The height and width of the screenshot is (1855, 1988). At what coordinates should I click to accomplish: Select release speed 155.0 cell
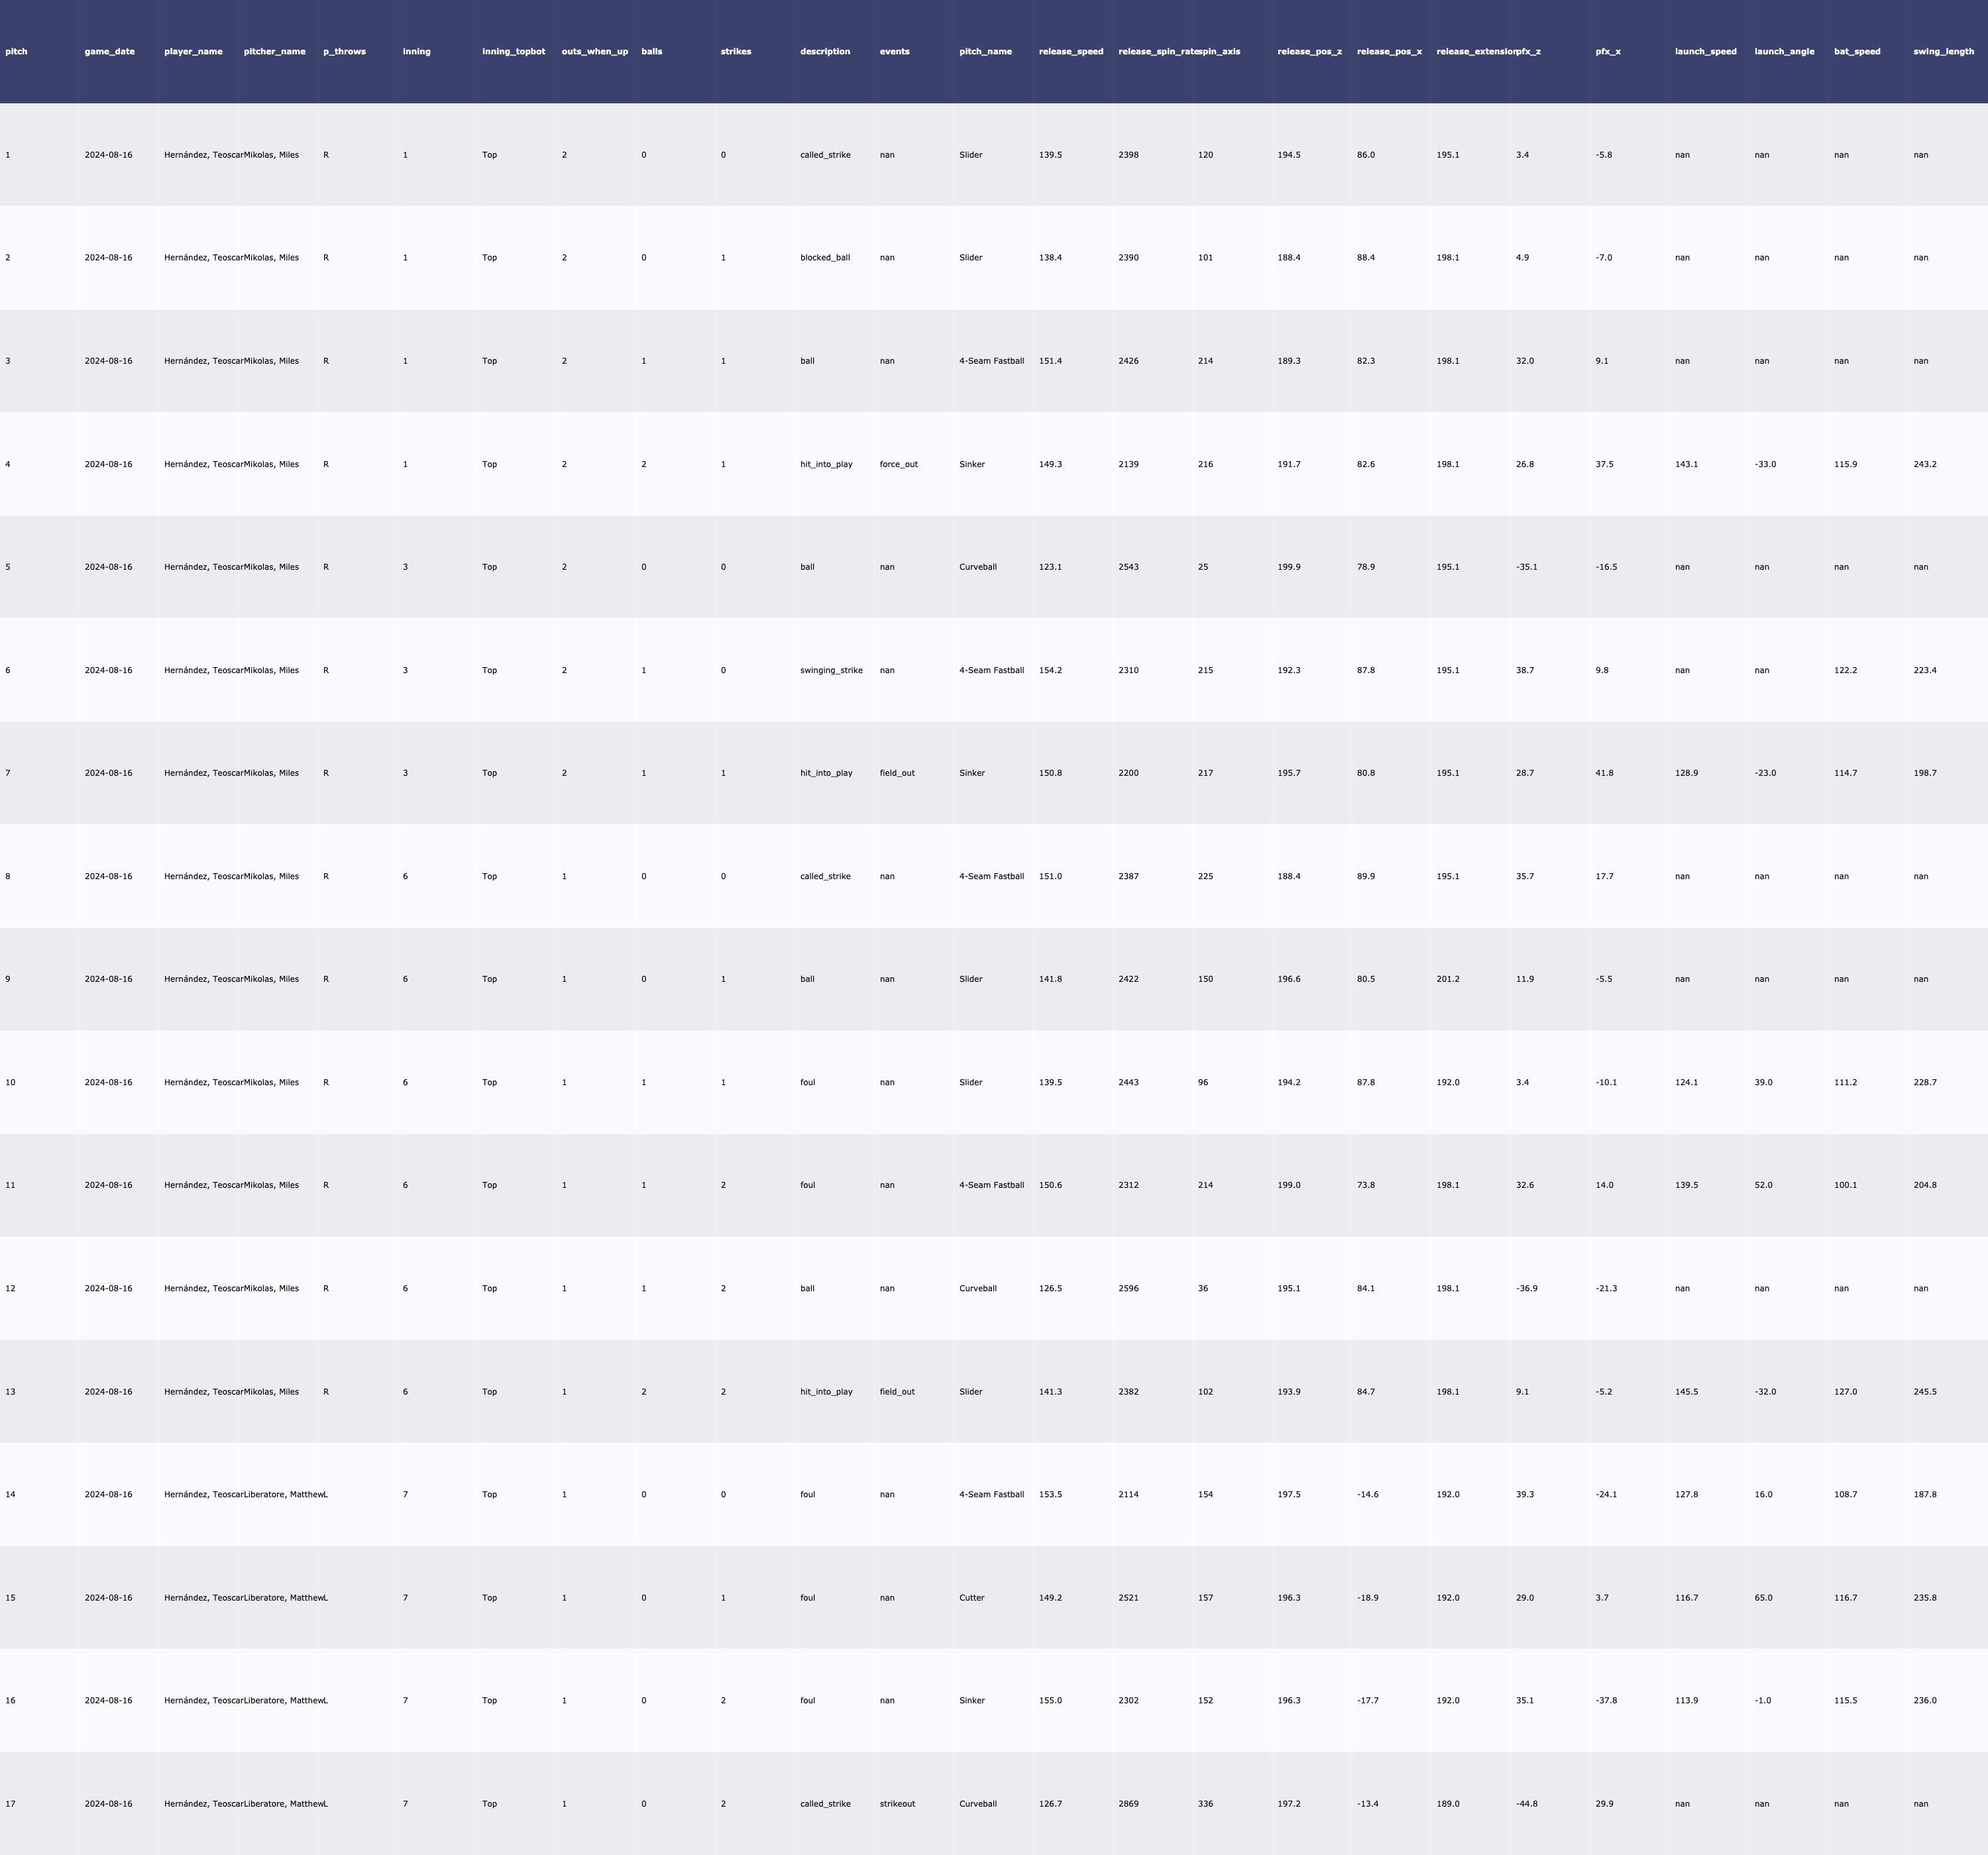[1050, 1700]
